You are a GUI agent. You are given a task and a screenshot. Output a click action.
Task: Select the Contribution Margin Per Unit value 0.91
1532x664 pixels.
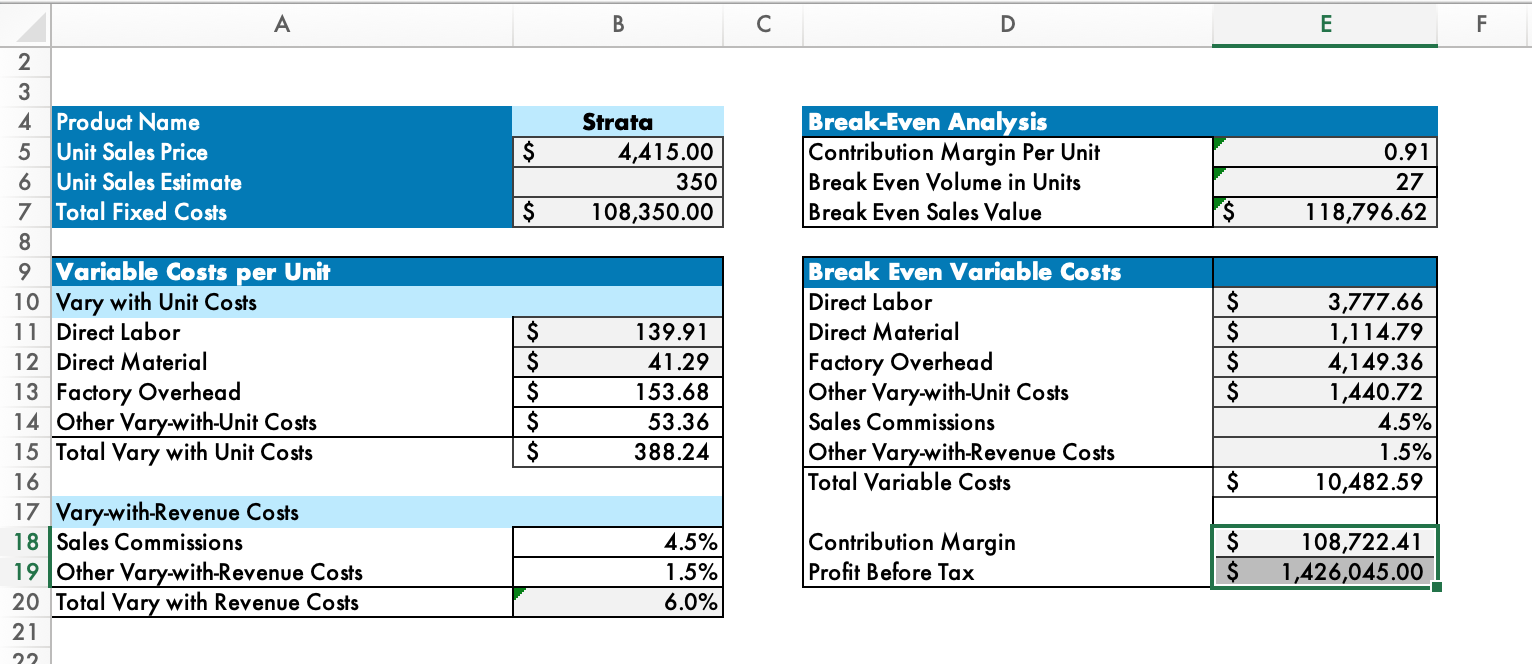[x=1323, y=152]
